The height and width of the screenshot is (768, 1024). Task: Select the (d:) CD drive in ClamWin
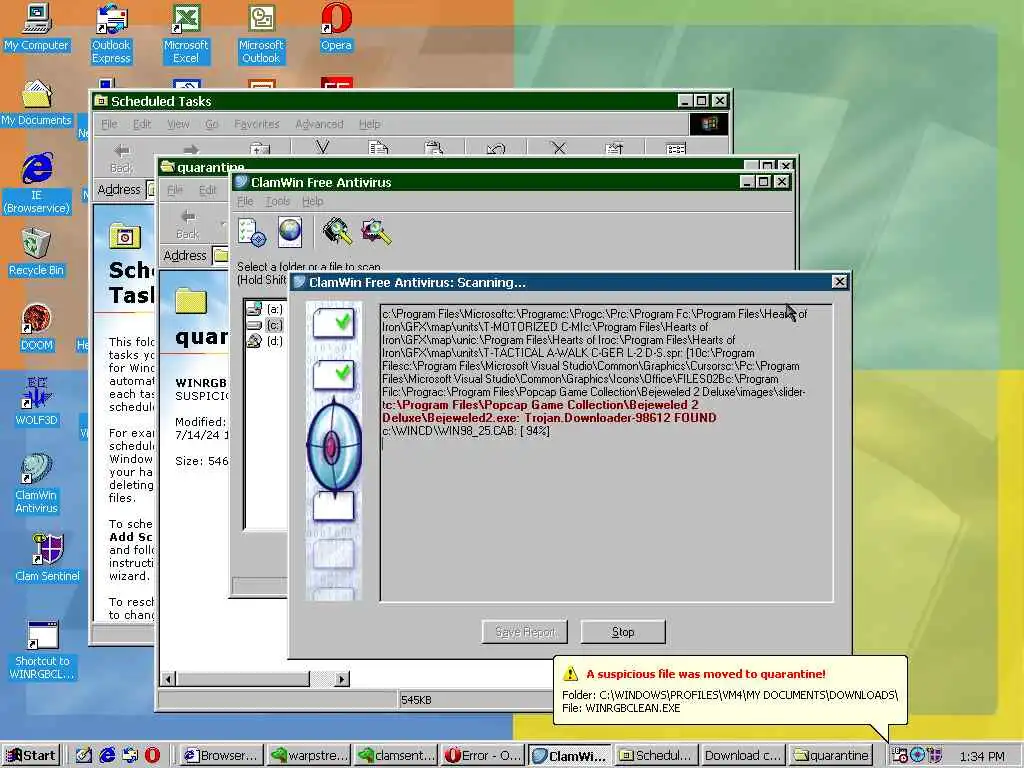click(265, 340)
